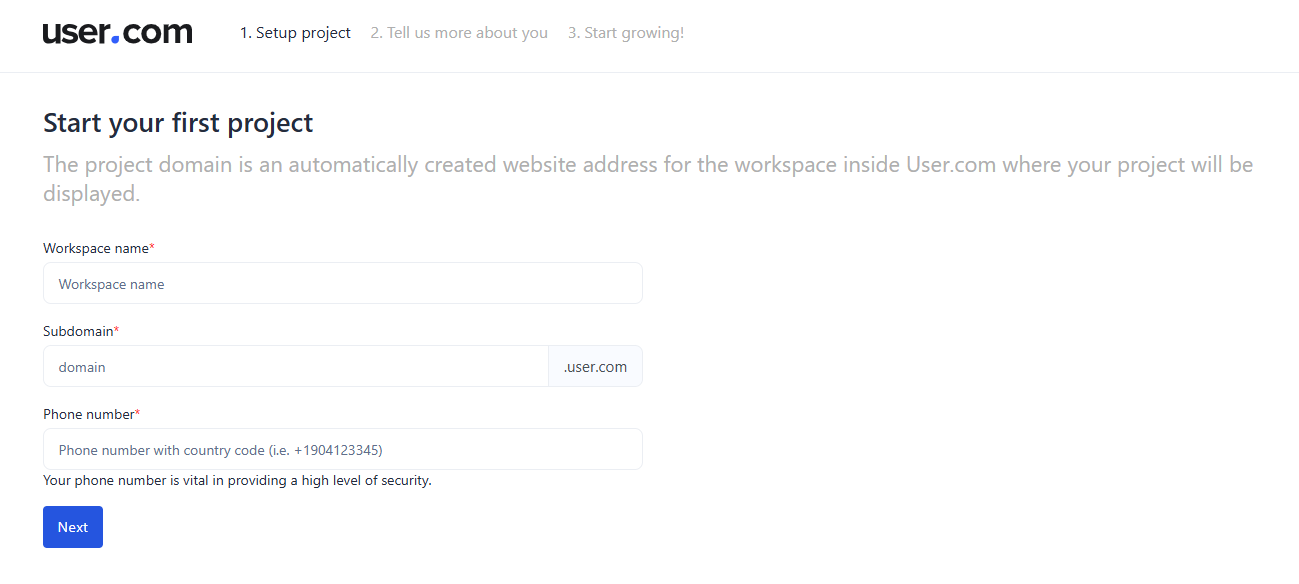Focus the Workspace name input field
Image resolution: width=1299 pixels, height=584 pixels.
coord(342,284)
